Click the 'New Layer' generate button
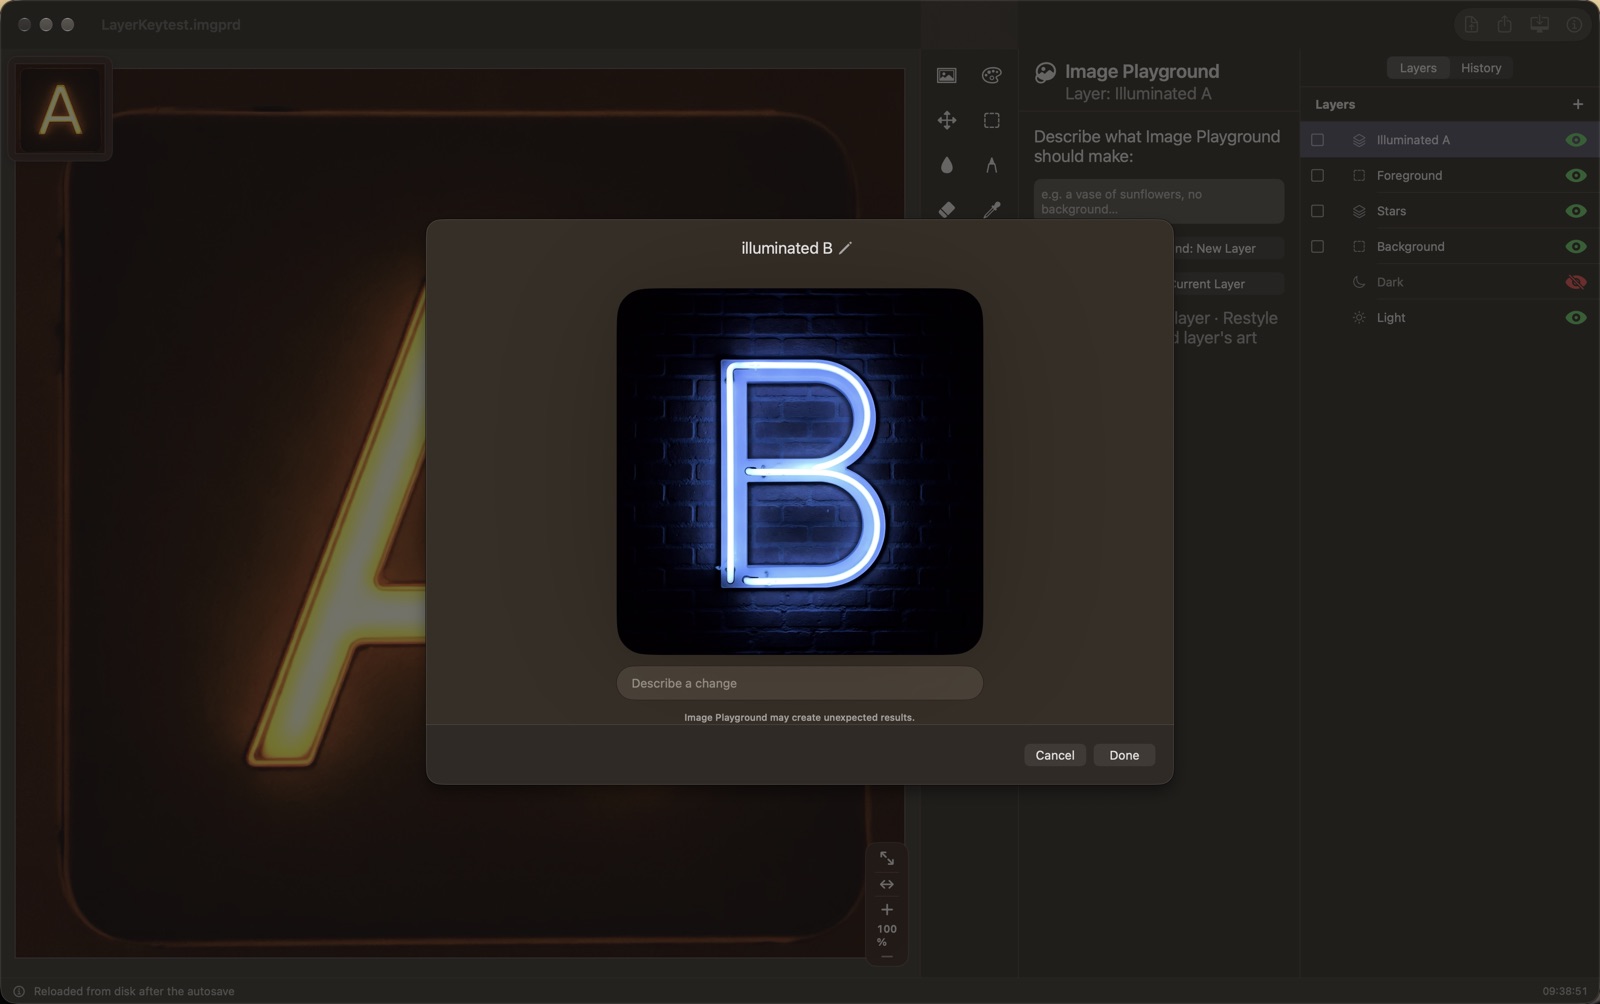The height and width of the screenshot is (1004, 1600). tap(1228, 248)
